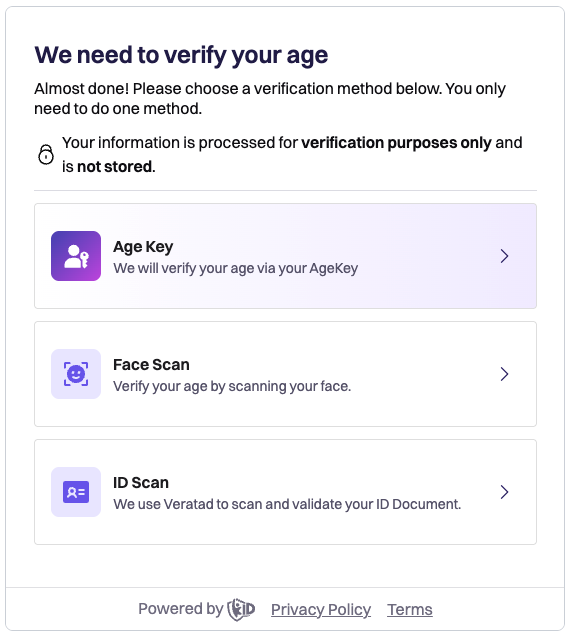
Task: Click "We will verify your age via your AgeKey"
Action: (x=236, y=269)
